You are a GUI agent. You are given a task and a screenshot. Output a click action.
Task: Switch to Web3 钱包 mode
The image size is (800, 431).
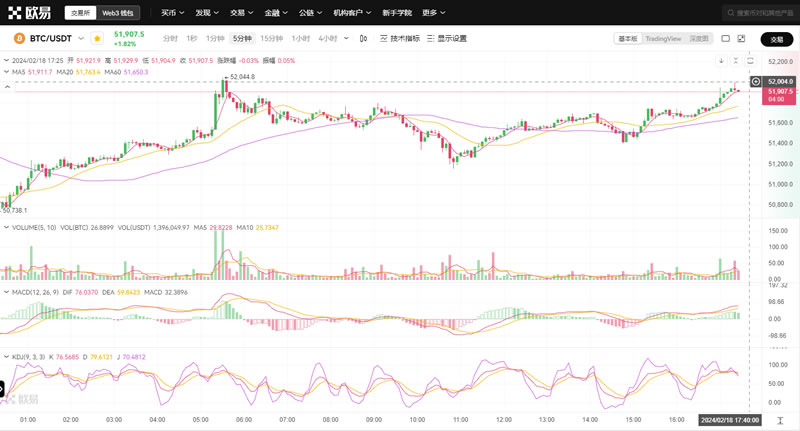tap(117, 13)
